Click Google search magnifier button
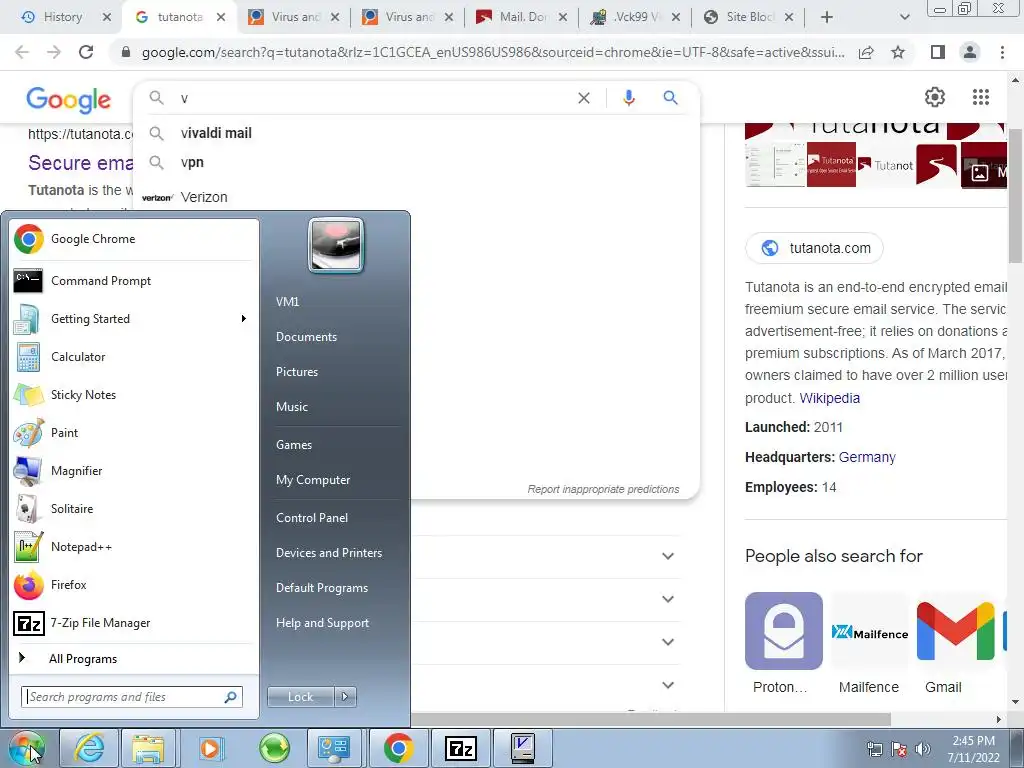The width and height of the screenshot is (1024, 768). (670, 98)
